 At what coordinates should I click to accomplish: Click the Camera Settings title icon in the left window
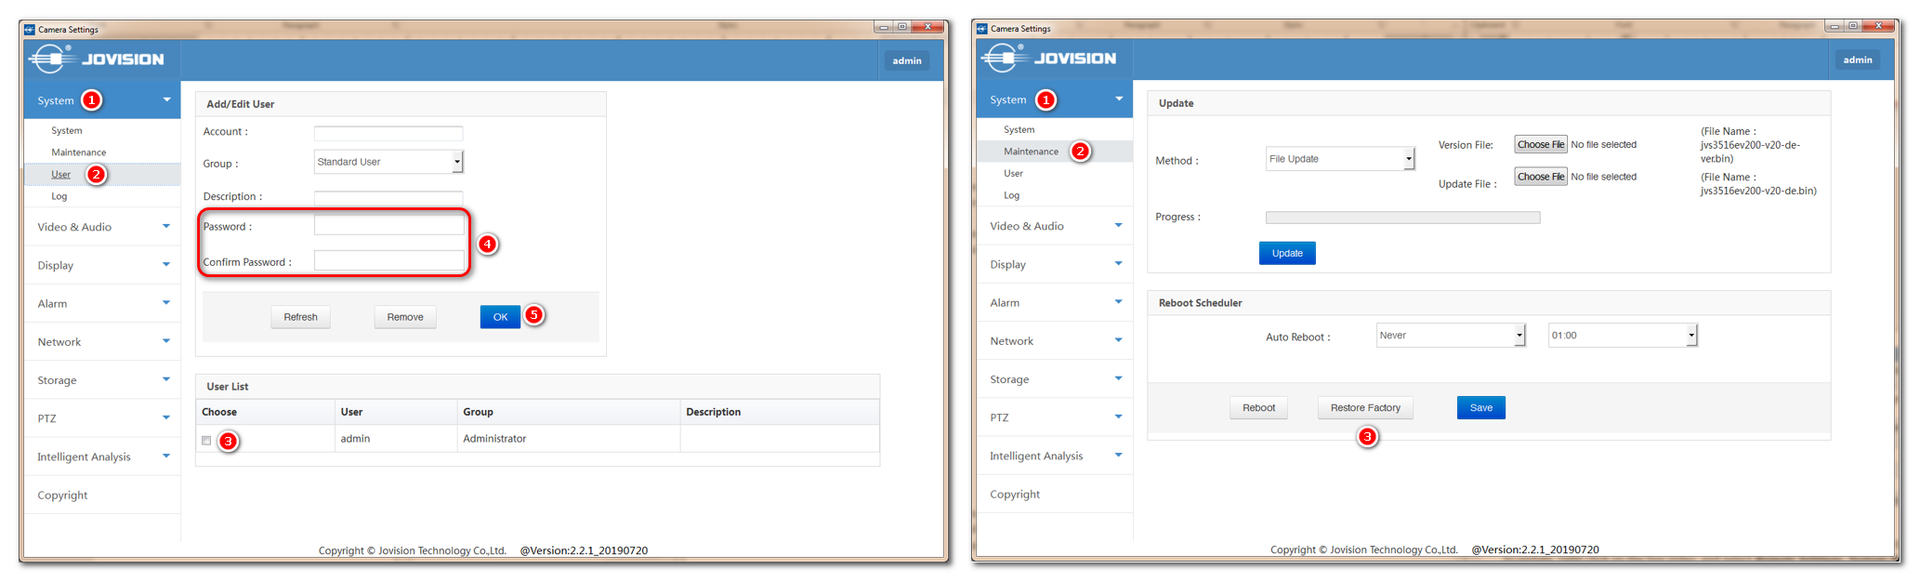tap(30, 29)
